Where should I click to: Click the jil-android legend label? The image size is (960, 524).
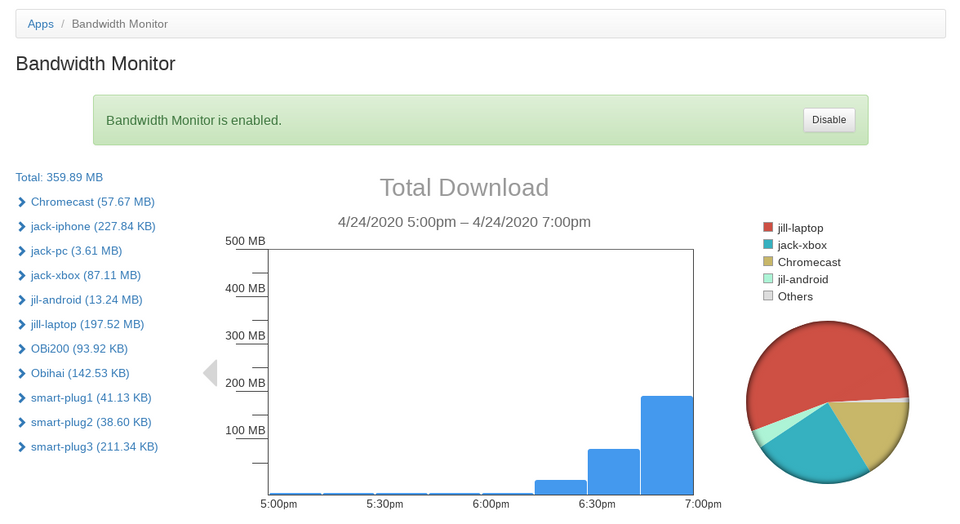click(803, 279)
